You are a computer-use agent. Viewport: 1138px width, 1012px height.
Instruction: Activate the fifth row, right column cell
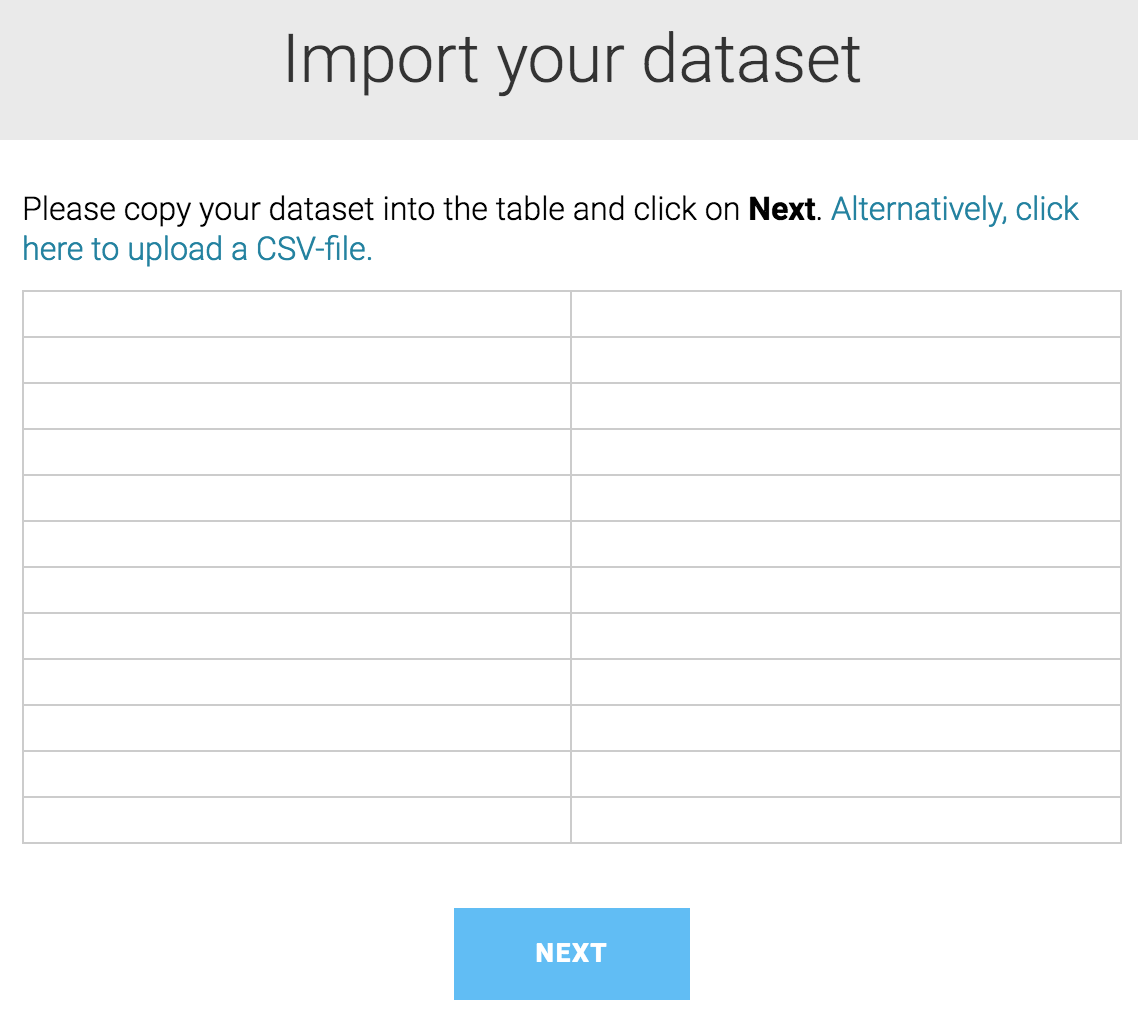[845, 498]
